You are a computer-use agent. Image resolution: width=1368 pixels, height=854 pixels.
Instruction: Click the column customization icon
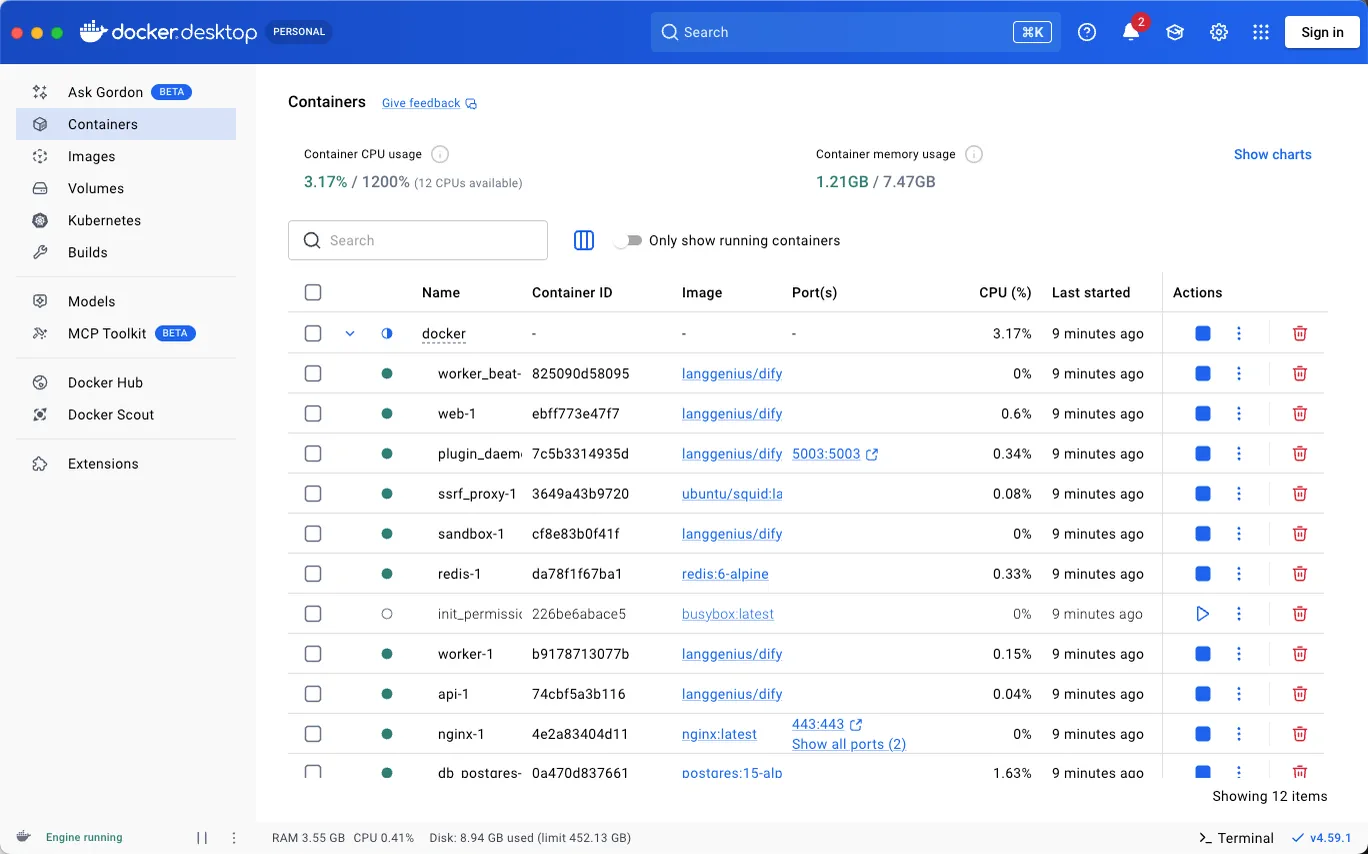click(584, 240)
